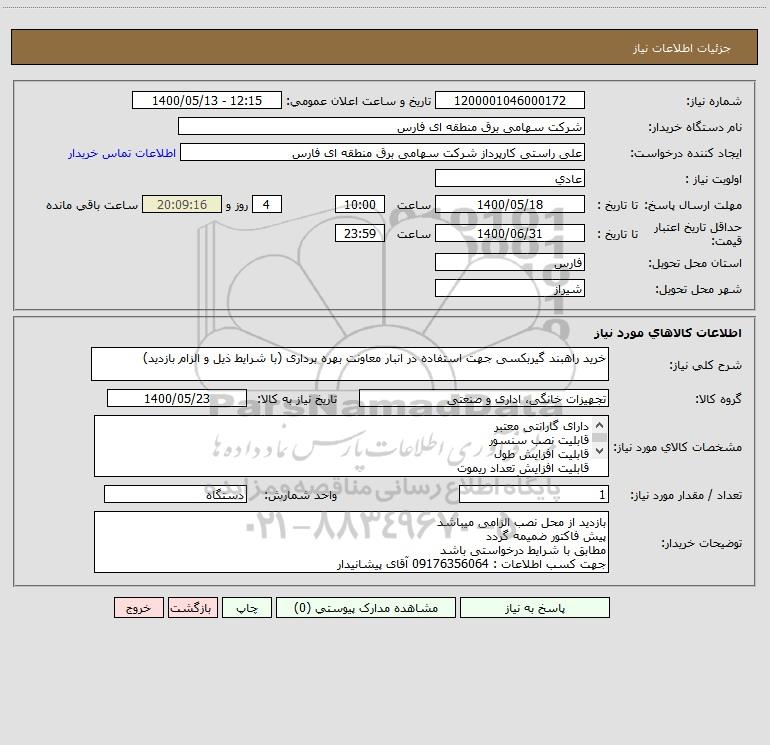Click the general need description textbox
This screenshot has height=745, width=770.
pos(350,364)
